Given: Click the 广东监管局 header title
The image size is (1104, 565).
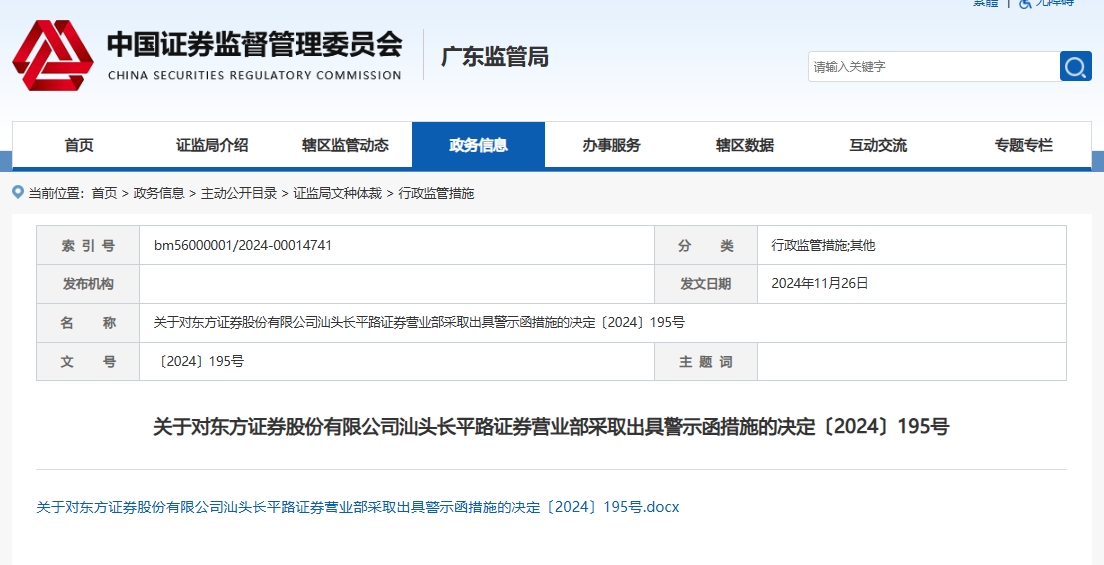Looking at the screenshot, I should [495, 56].
